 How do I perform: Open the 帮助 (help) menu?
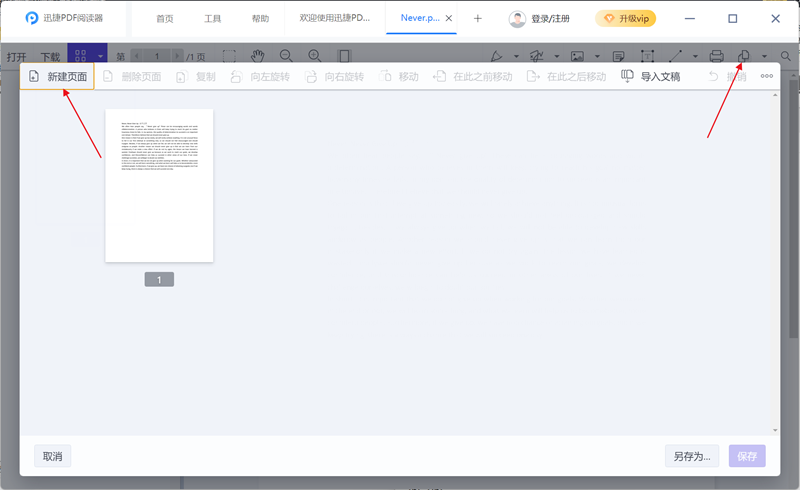tap(260, 19)
